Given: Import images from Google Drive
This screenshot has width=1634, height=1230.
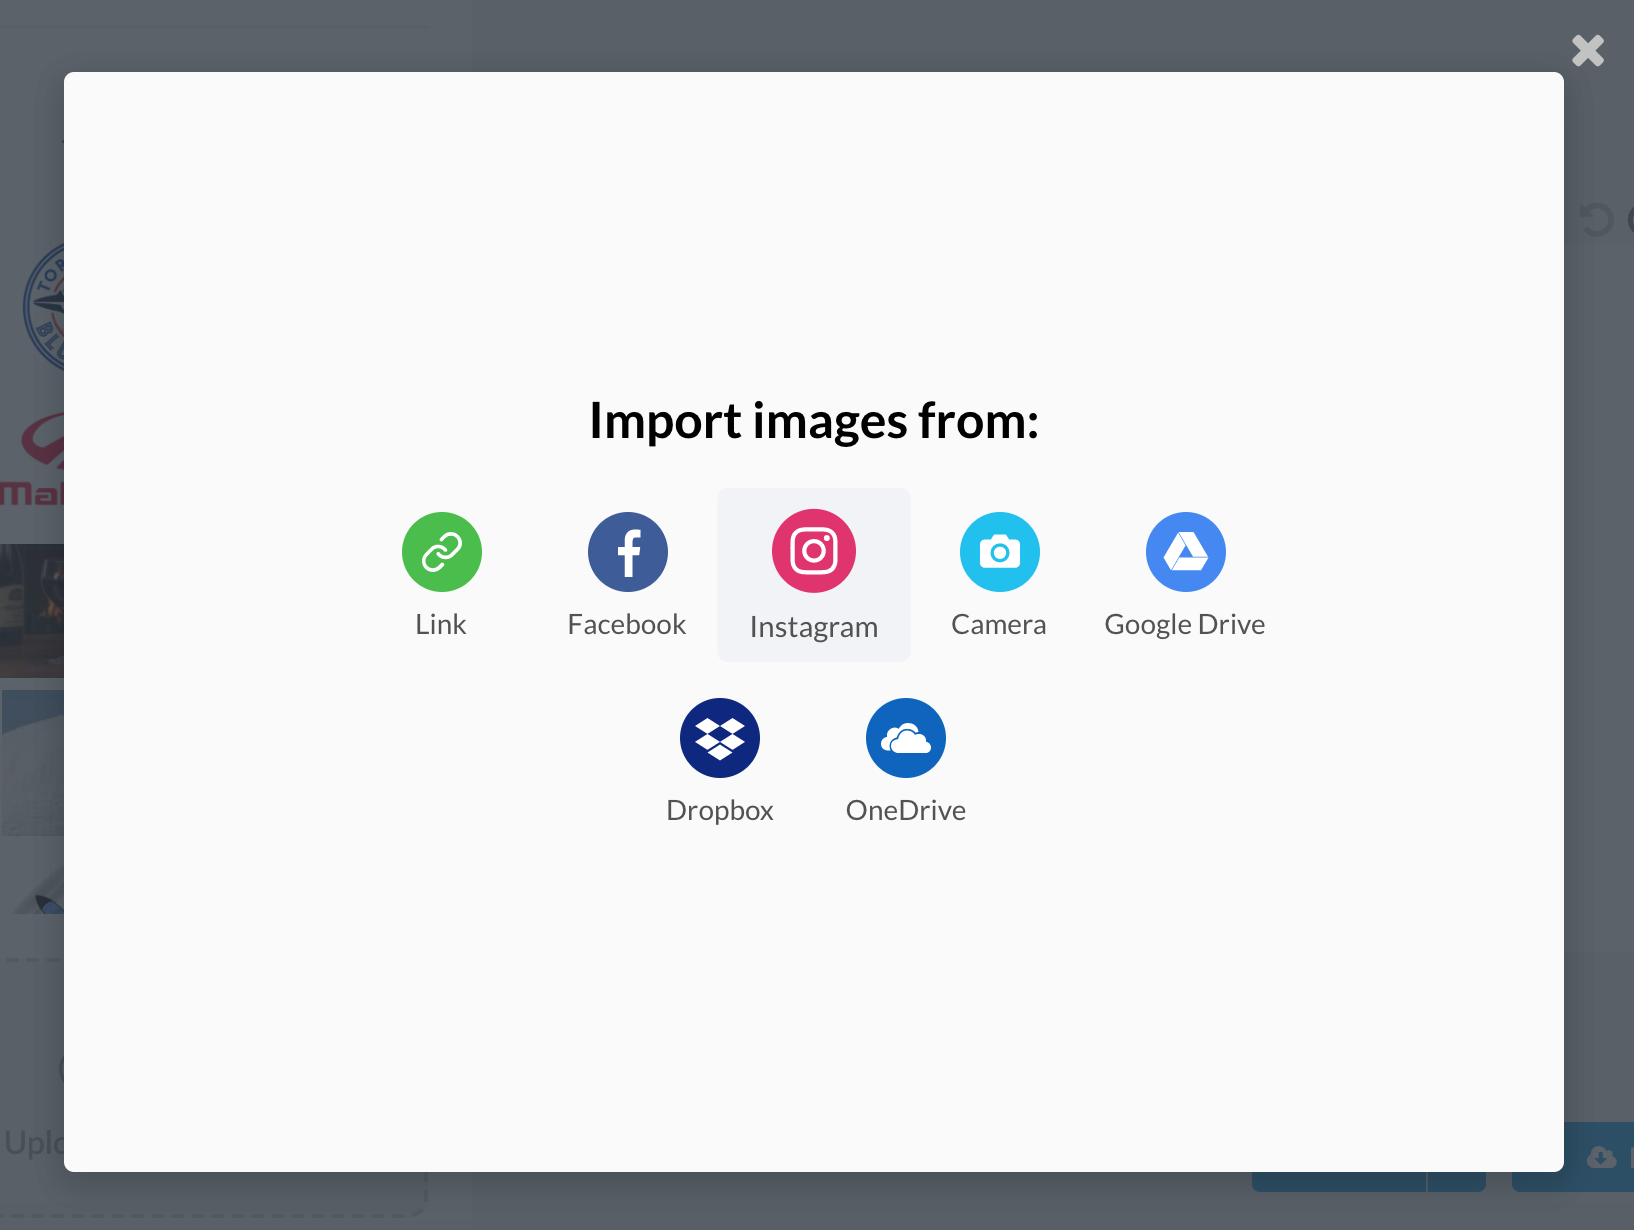Looking at the screenshot, I should [x=1185, y=551].
